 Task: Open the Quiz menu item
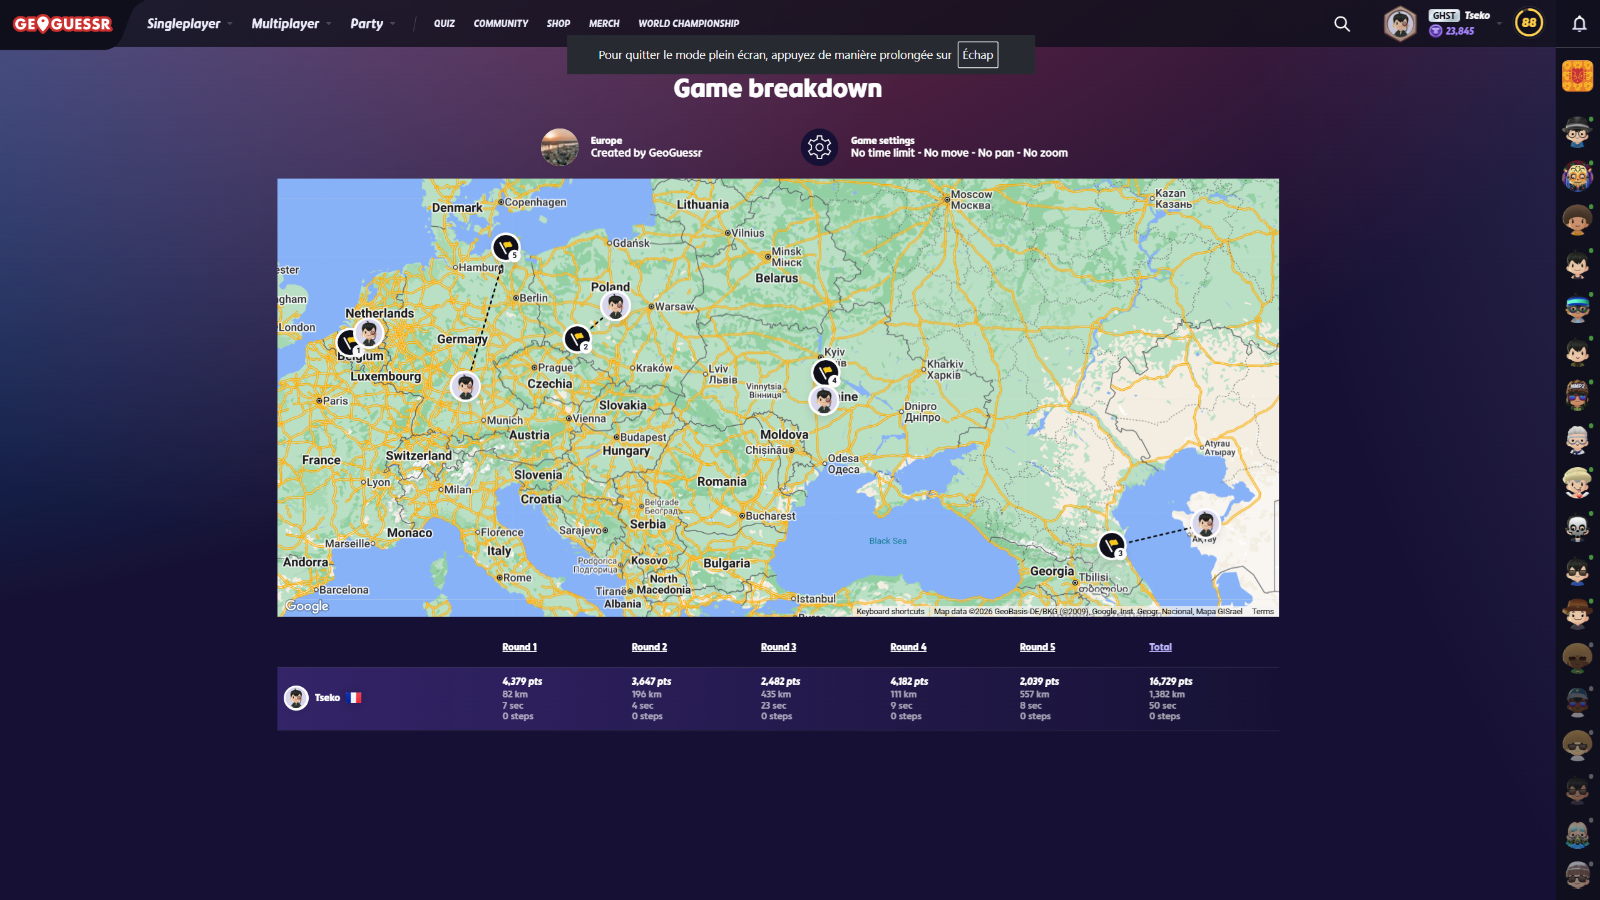[444, 24]
